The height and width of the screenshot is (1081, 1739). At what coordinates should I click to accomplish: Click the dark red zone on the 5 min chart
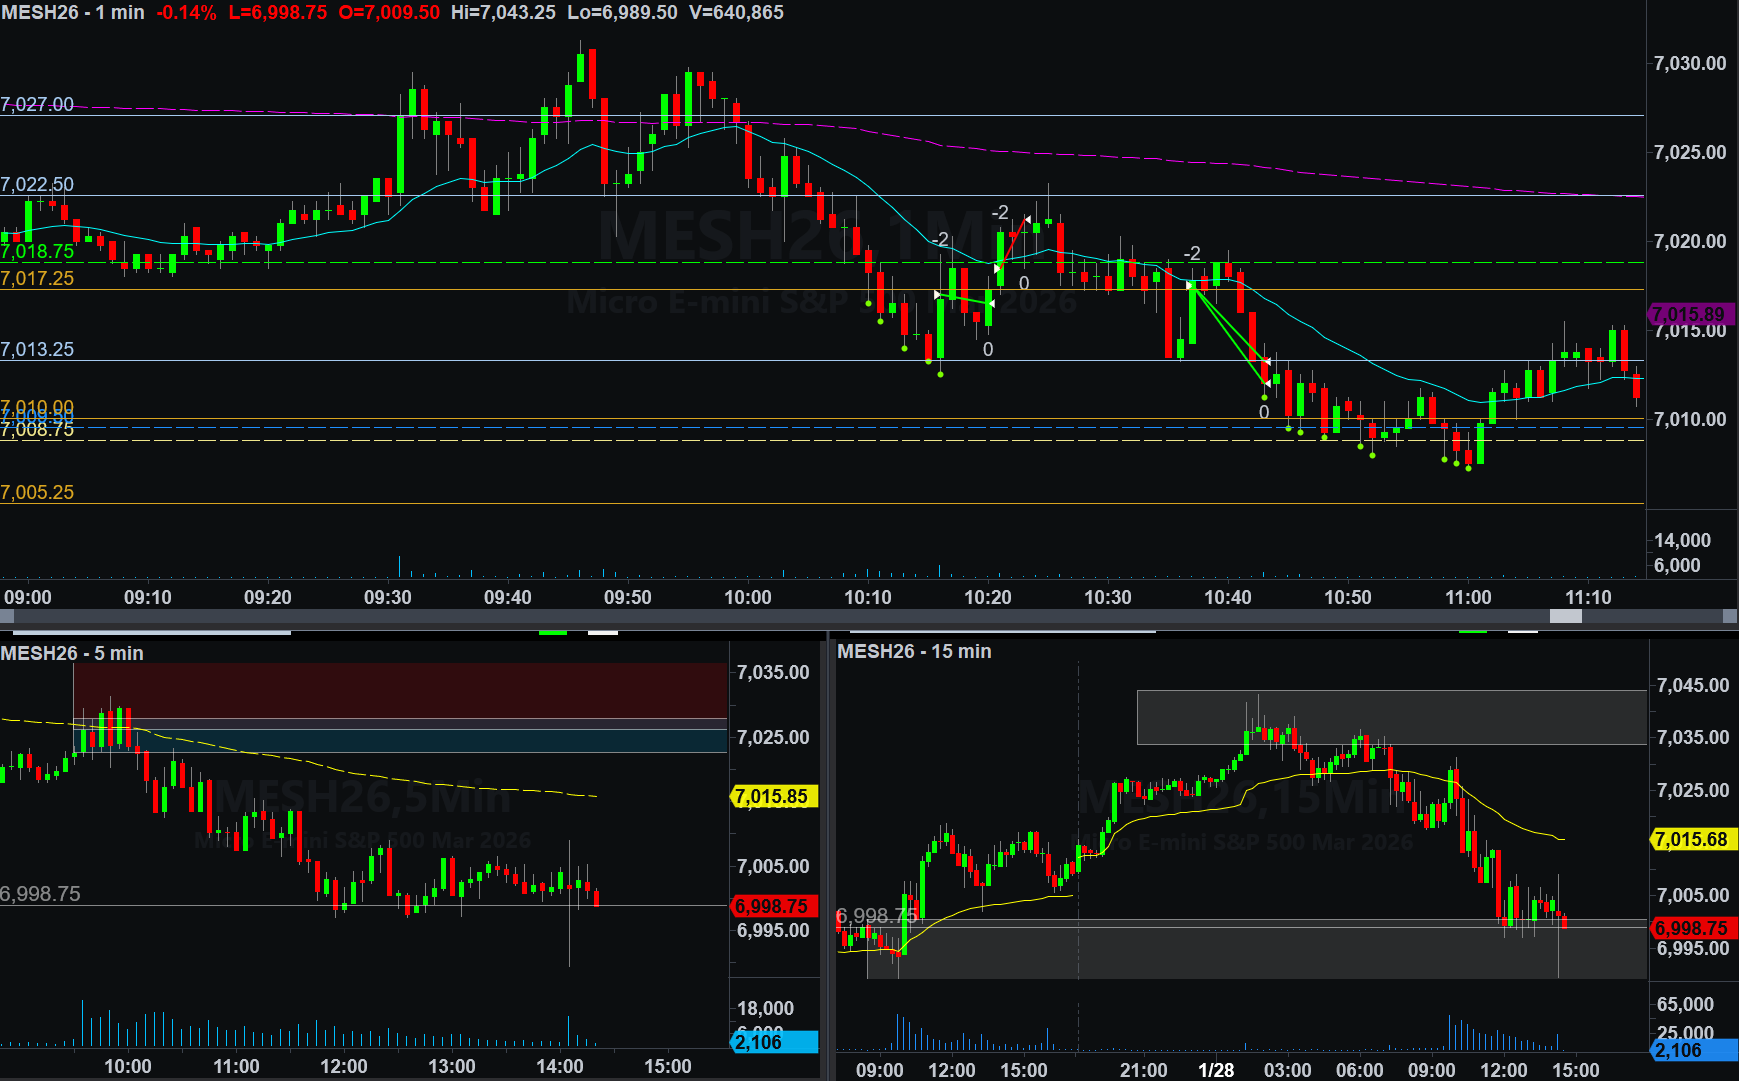(x=400, y=690)
